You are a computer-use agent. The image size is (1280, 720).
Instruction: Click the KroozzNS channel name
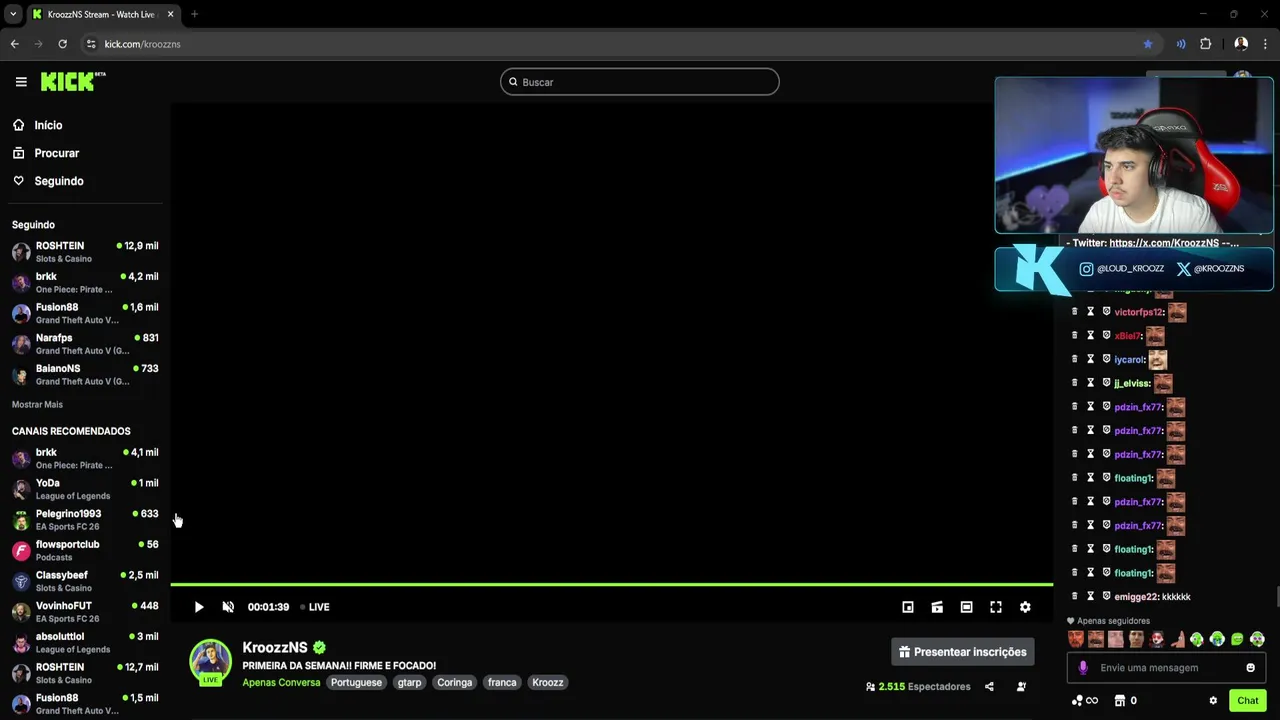[275, 647]
